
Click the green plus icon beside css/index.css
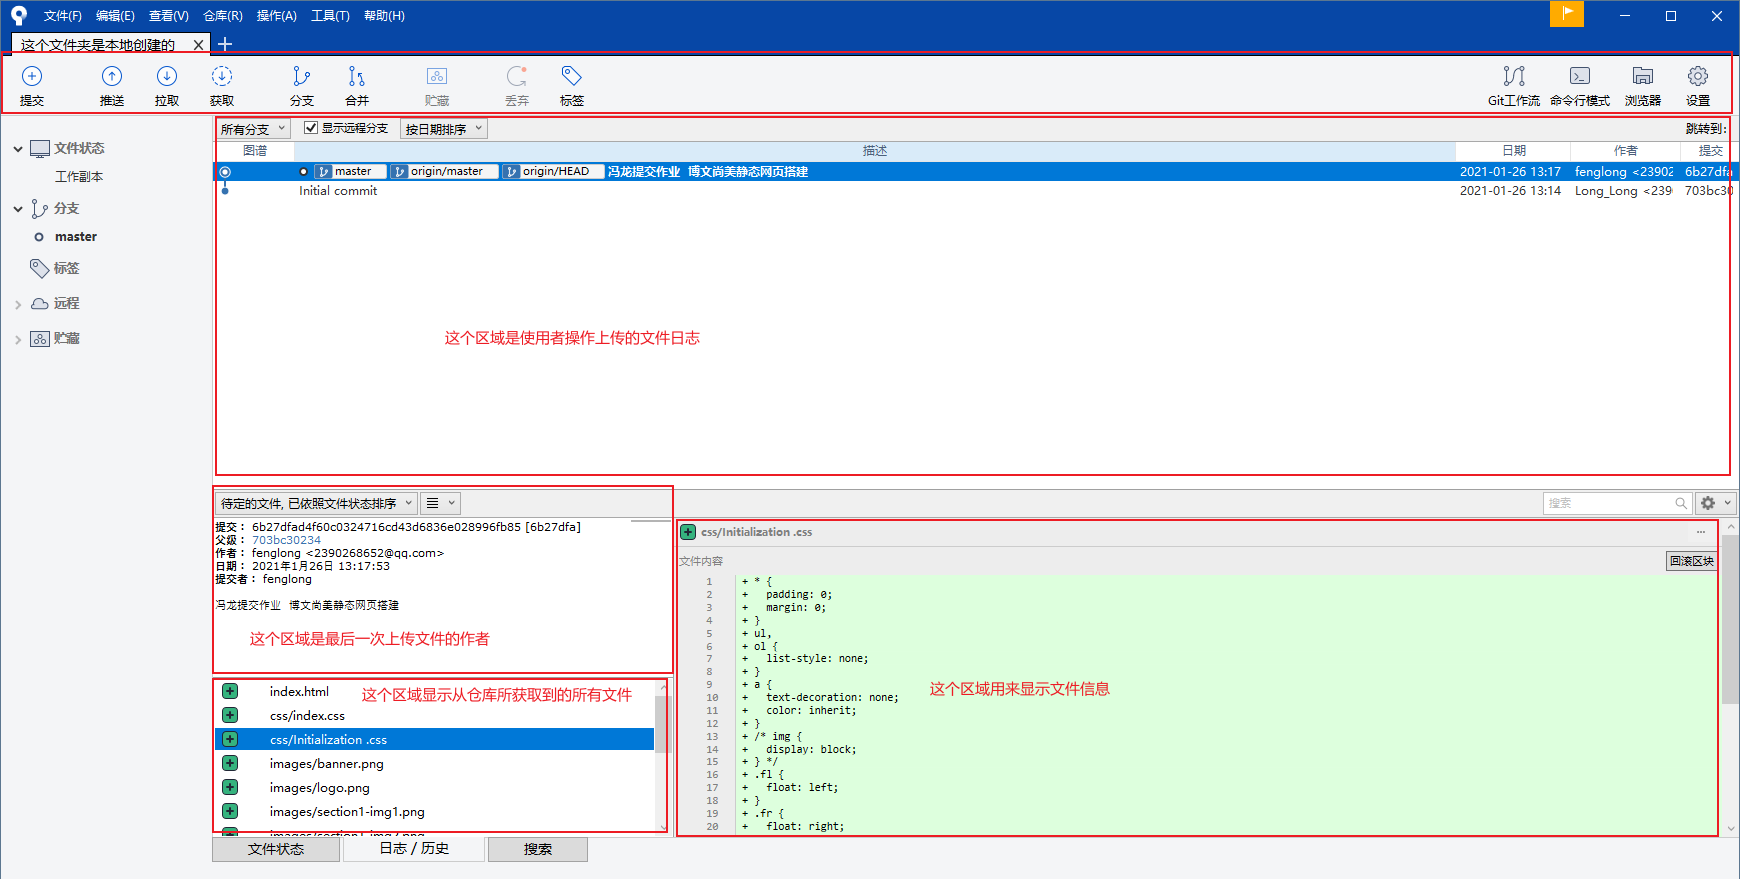230,715
